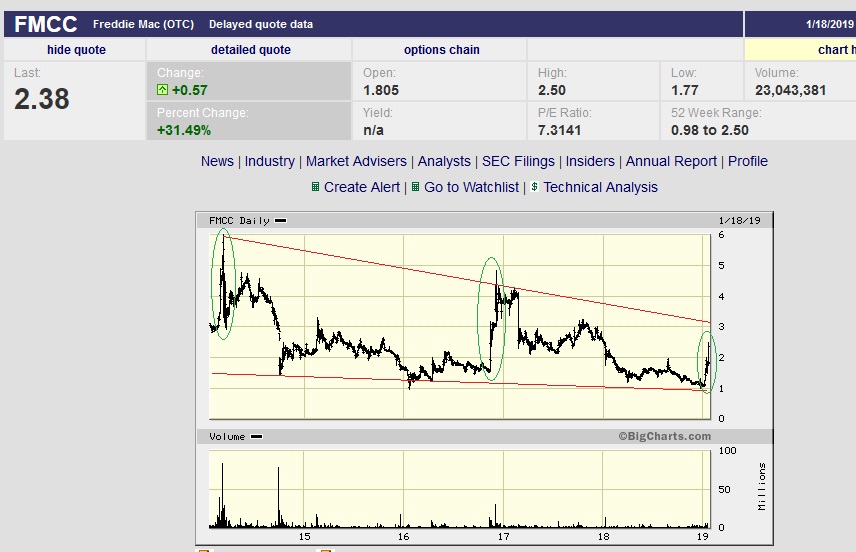
Task: Click the Freddie Mac (OTC) company name
Action: (x=143, y=24)
